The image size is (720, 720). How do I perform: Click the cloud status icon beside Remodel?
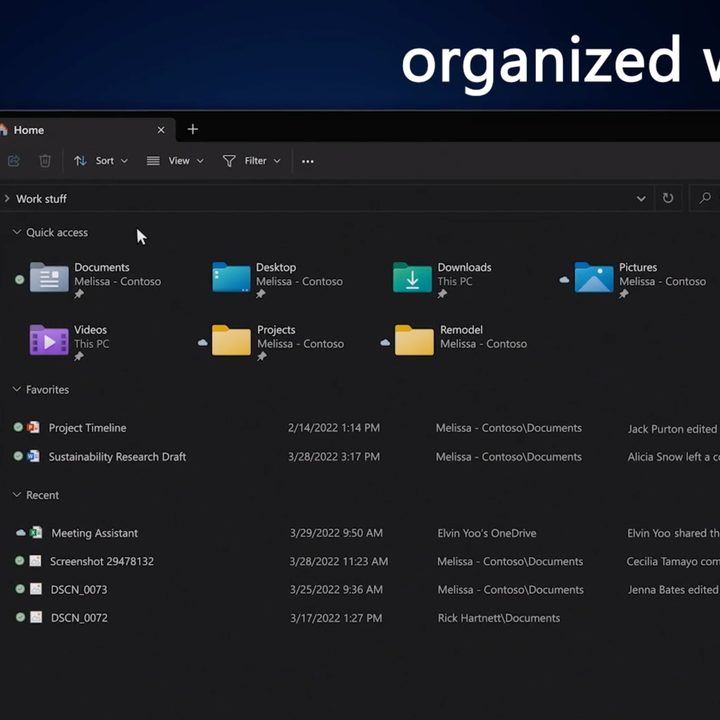385,343
